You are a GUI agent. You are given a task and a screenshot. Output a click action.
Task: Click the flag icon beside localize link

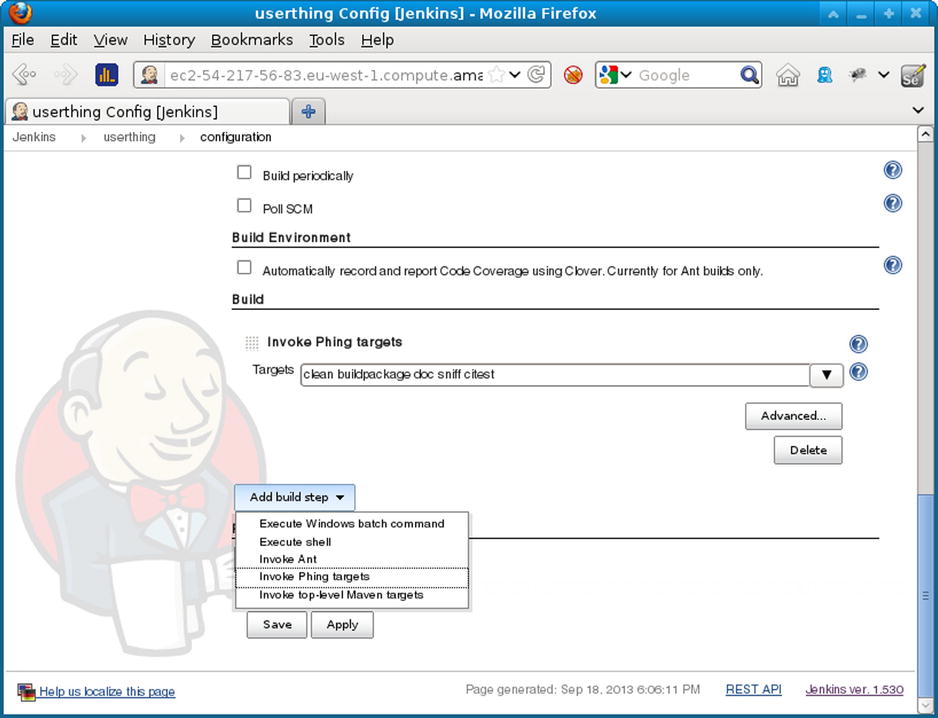[26, 692]
